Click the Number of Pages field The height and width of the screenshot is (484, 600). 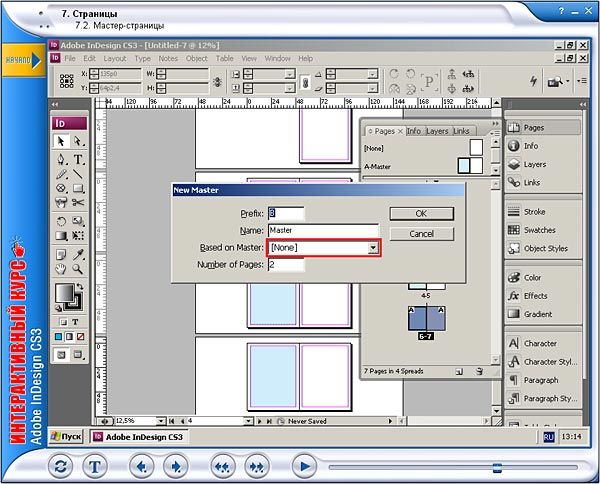(286, 265)
